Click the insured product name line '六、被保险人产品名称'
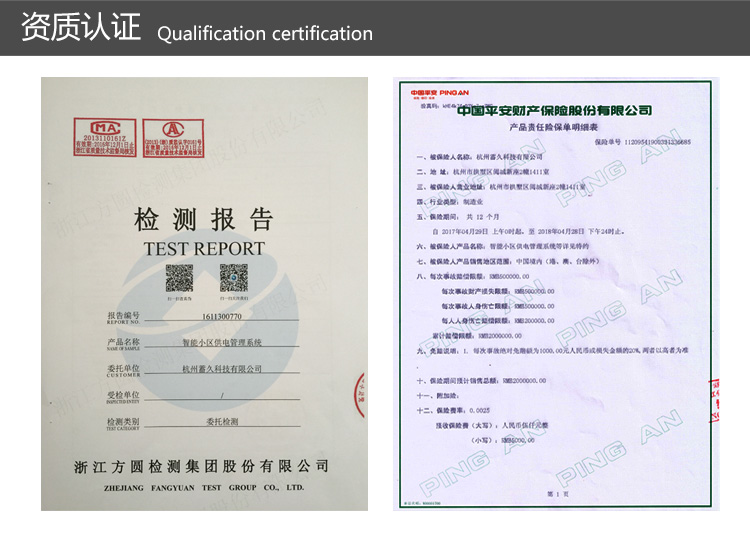750x546 pixels. (x=502, y=246)
